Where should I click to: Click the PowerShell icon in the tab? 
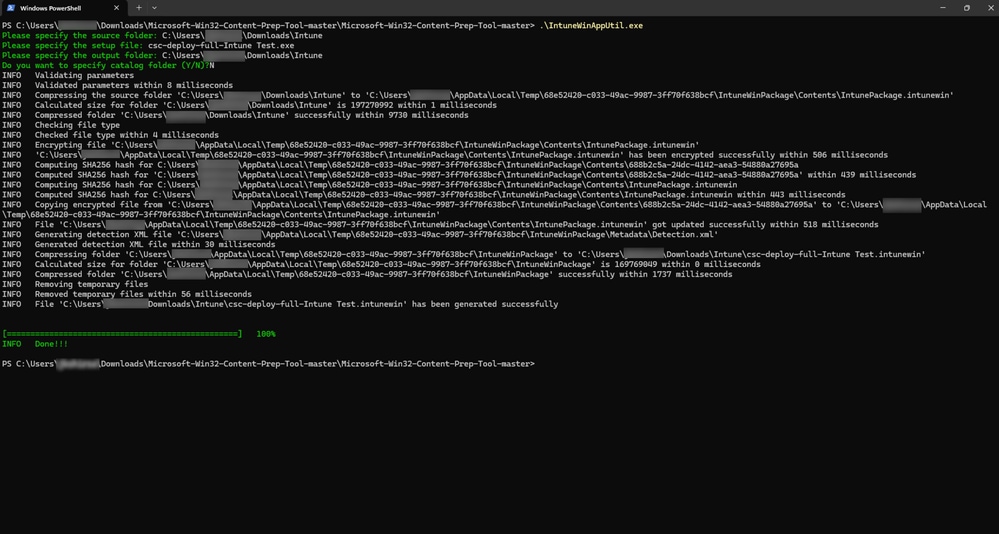(x=10, y=8)
